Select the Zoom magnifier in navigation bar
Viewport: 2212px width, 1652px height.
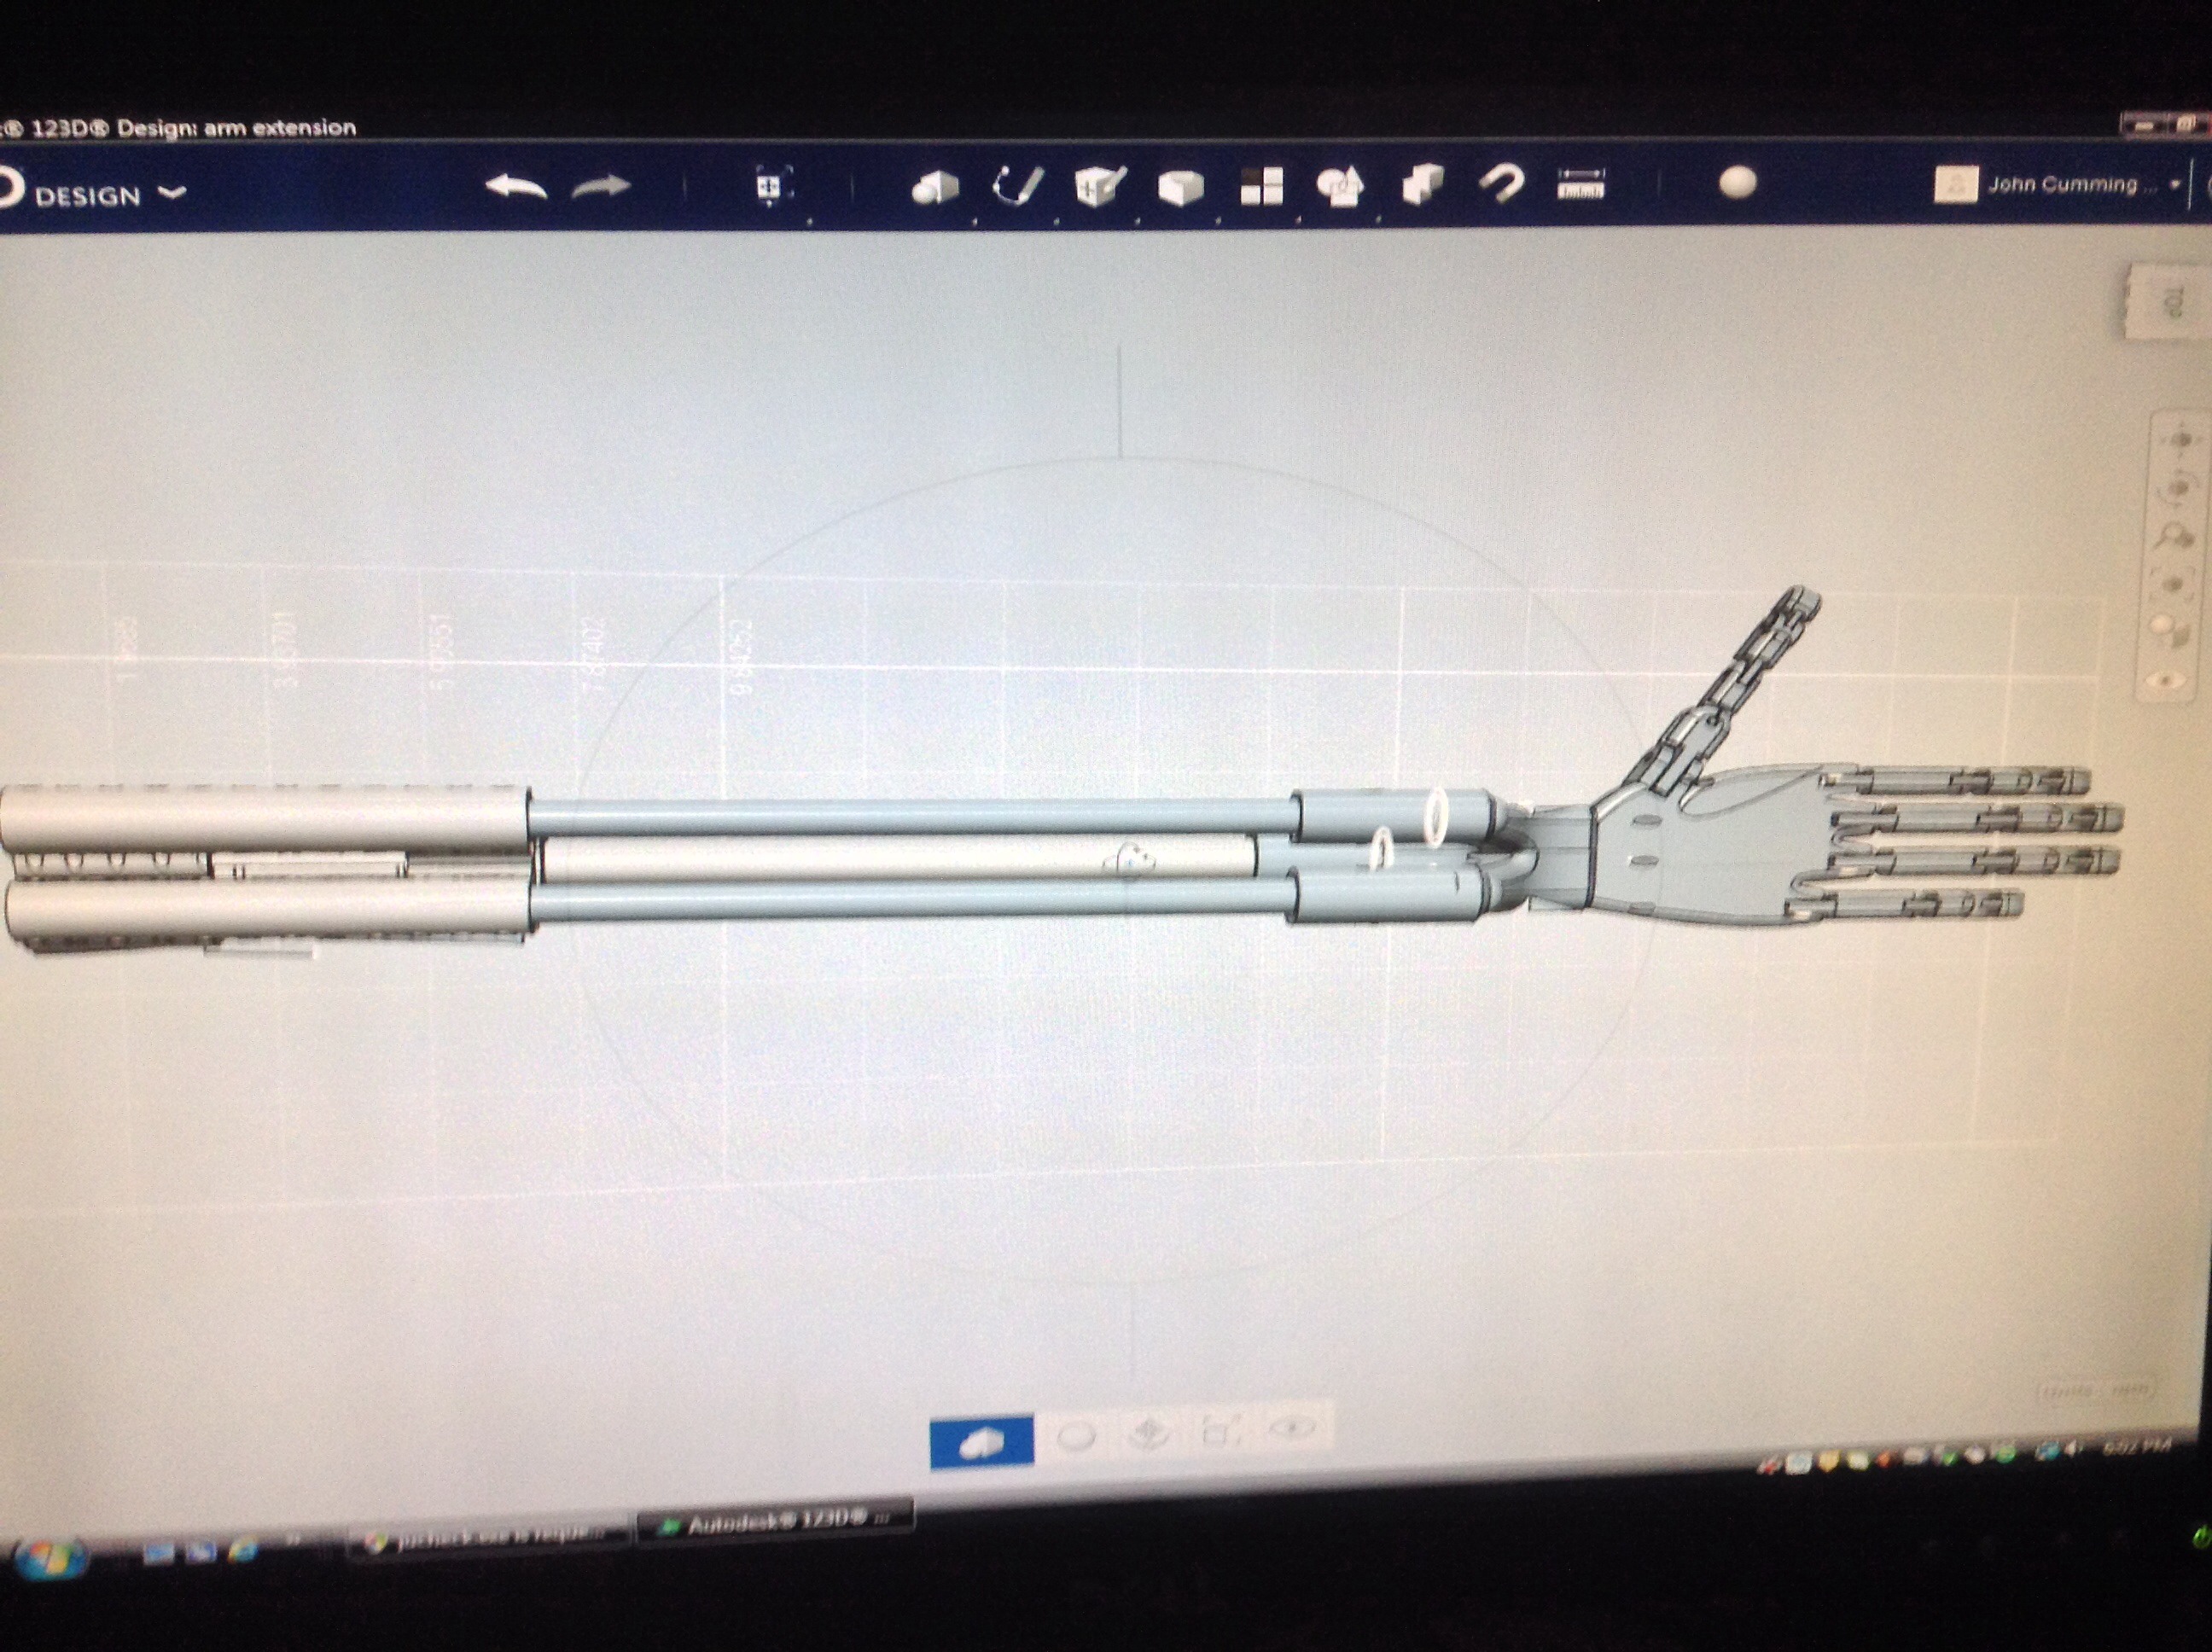coord(2174,537)
